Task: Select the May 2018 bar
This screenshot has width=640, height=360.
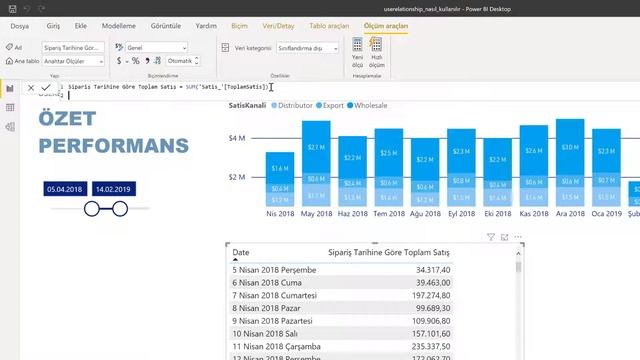Action: tap(316, 163)
